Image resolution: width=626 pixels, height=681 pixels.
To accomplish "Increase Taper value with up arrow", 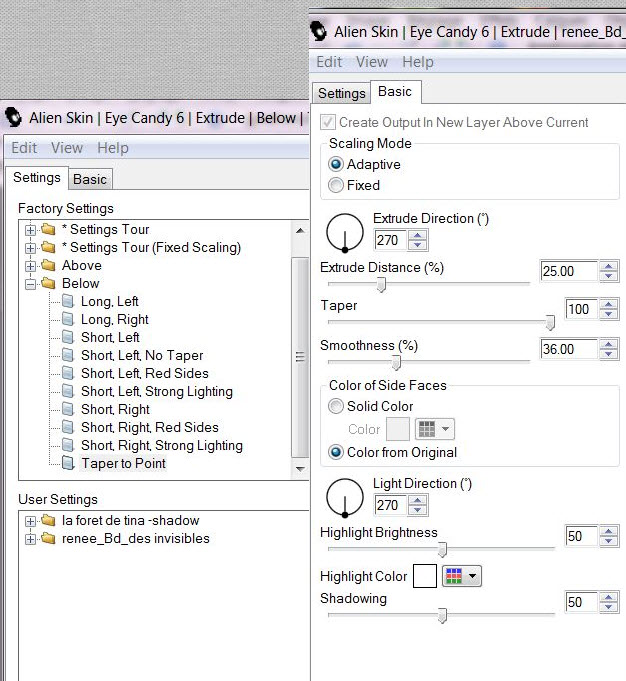I will [x=609, y=304].
